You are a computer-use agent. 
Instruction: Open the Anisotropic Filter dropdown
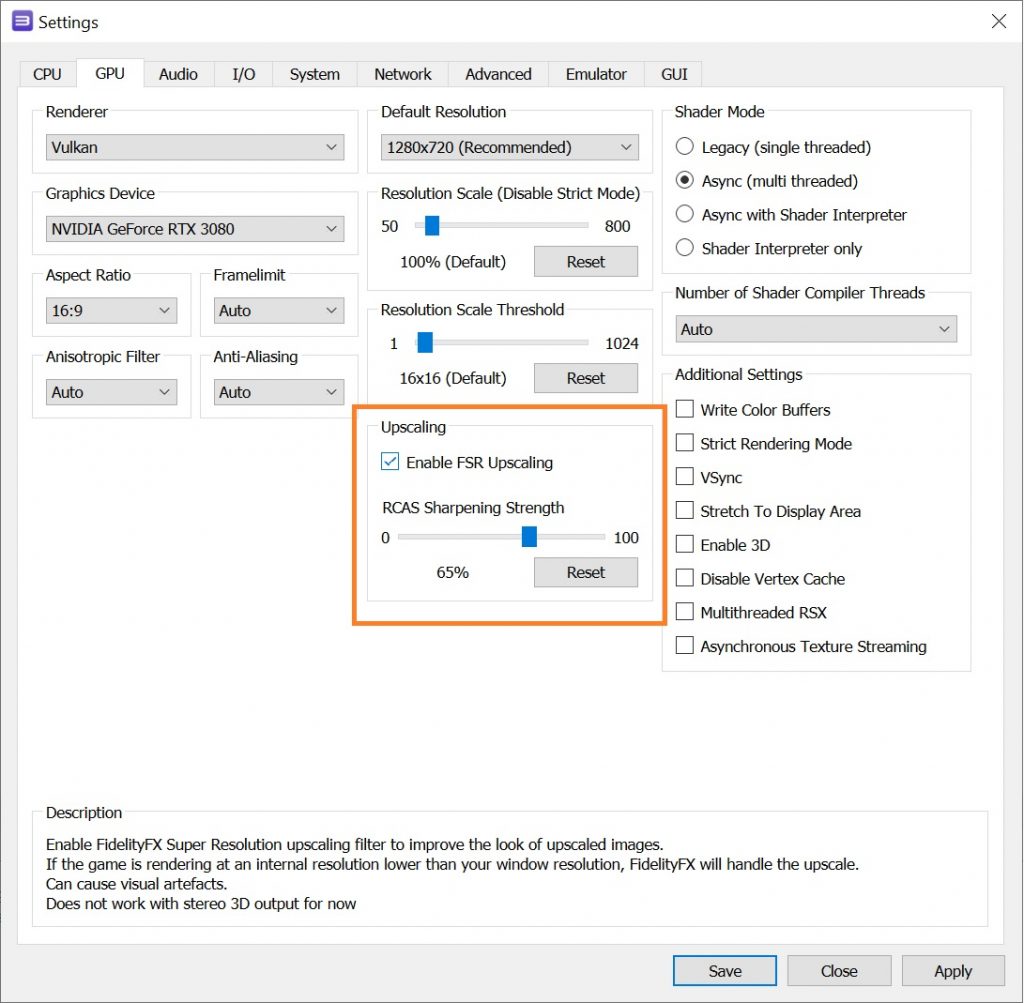[111, 392]
